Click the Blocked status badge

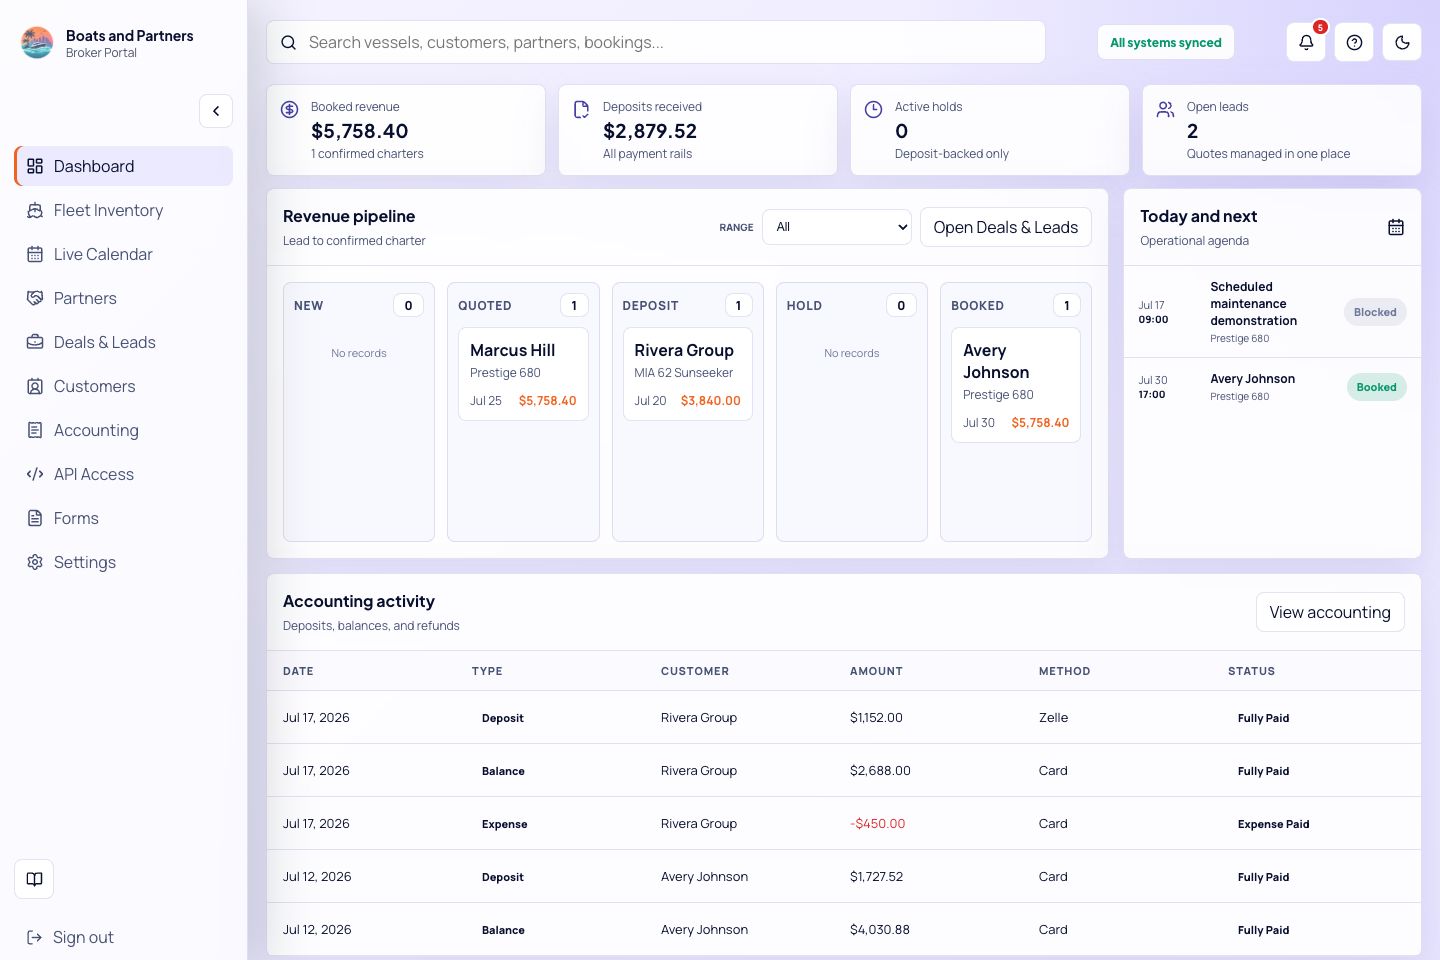point(1375,312)
